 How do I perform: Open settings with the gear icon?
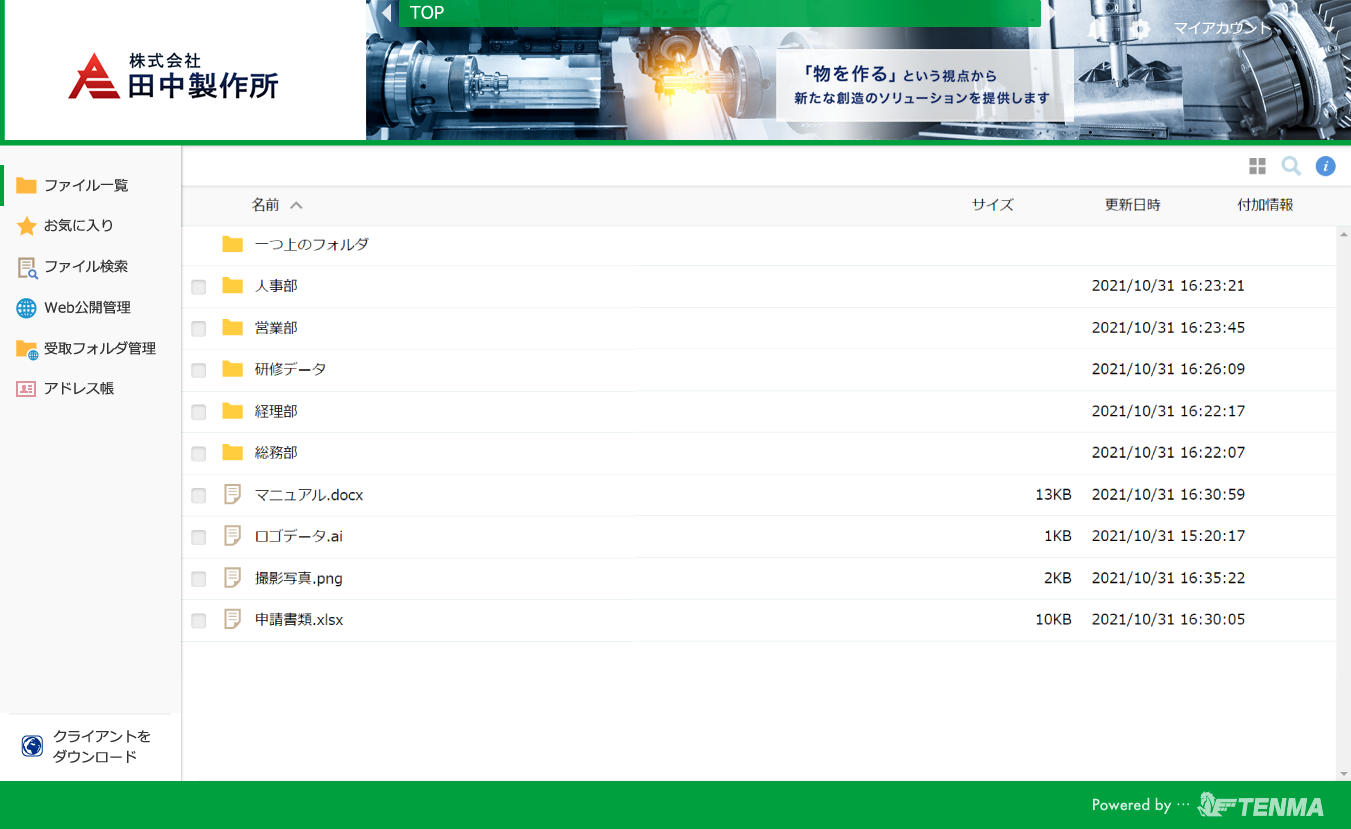[x=1140, y=29]
